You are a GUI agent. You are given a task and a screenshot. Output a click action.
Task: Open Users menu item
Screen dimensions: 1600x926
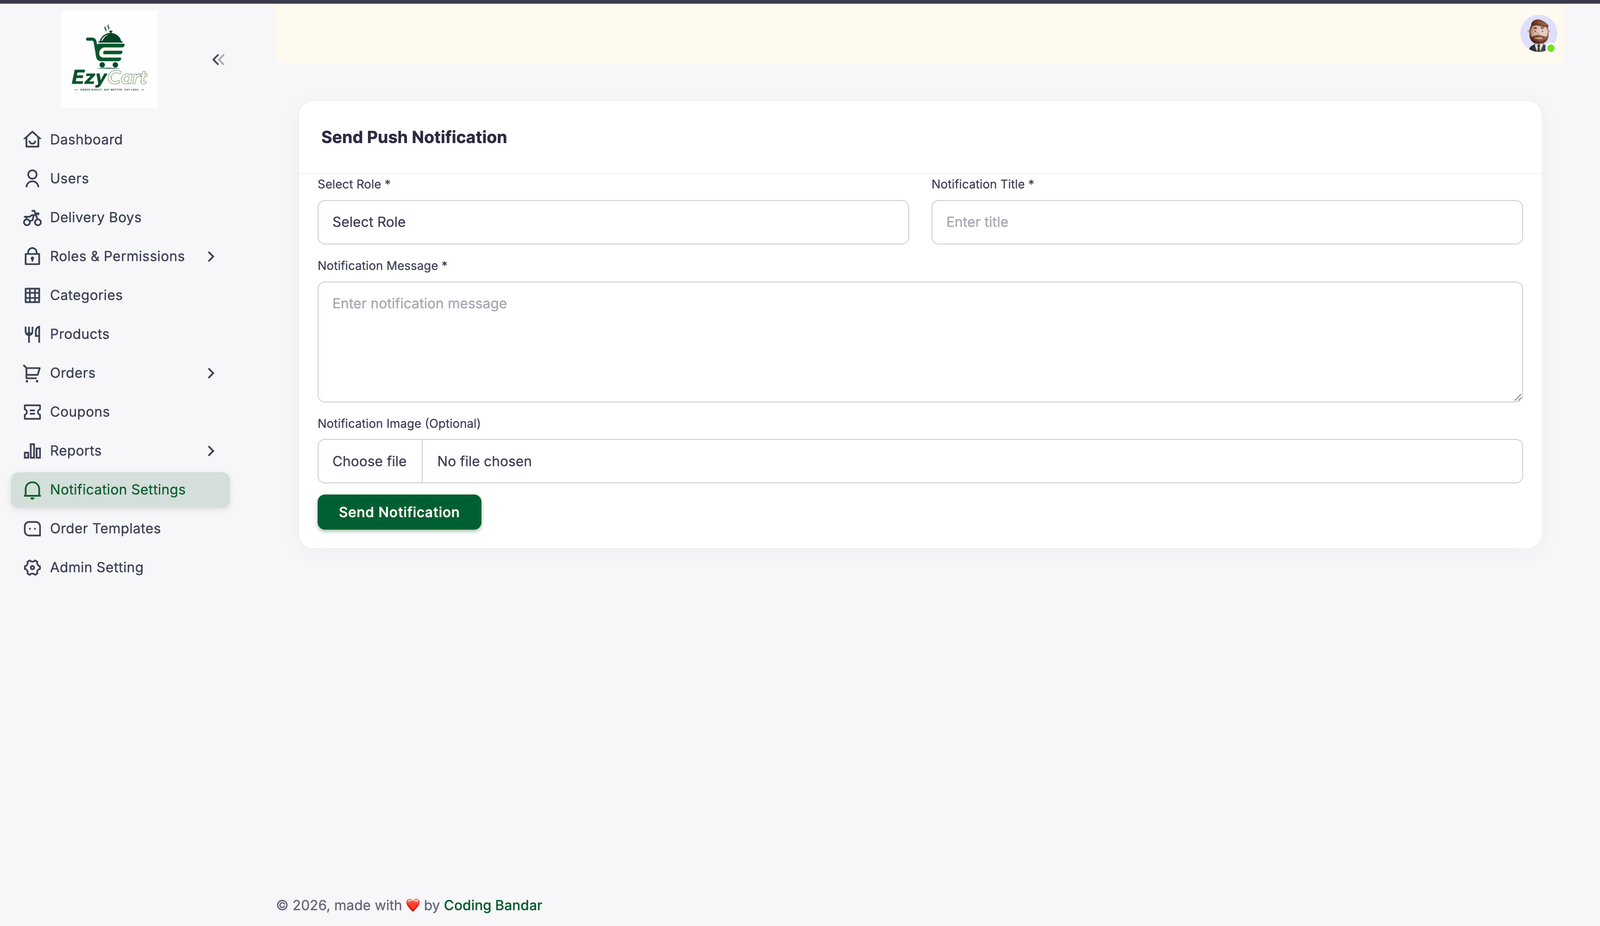120,179
